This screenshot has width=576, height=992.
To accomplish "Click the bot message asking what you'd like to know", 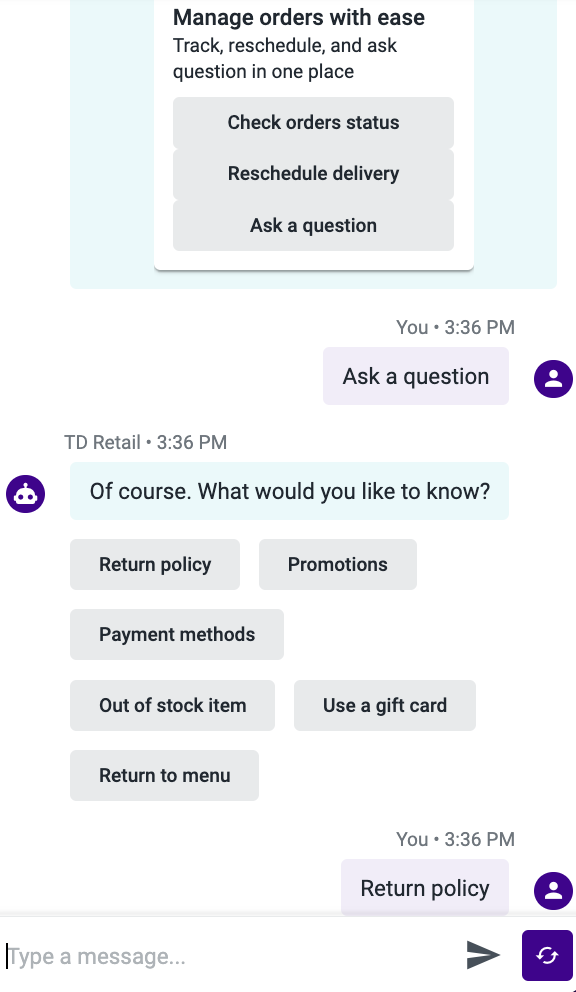I will (x=289, y=491).
